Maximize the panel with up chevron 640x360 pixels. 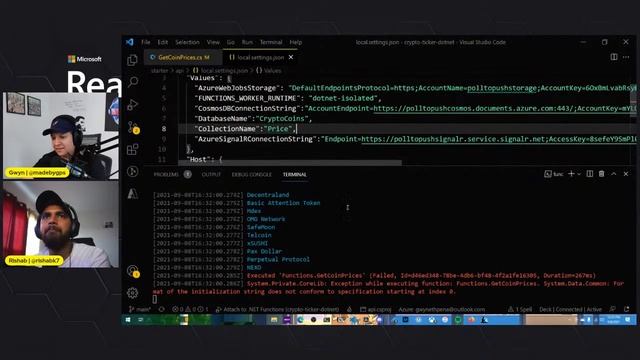pyautogui.click(x=613, y=174)
